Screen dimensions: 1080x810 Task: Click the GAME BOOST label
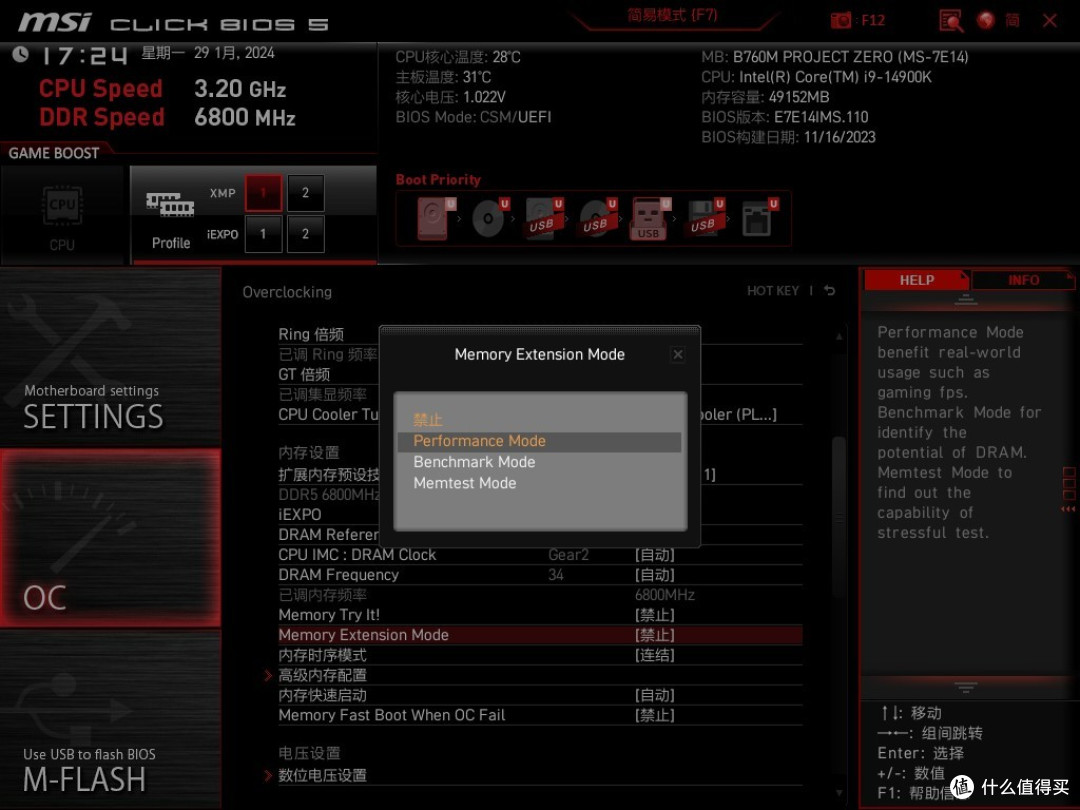coord(54,153)
